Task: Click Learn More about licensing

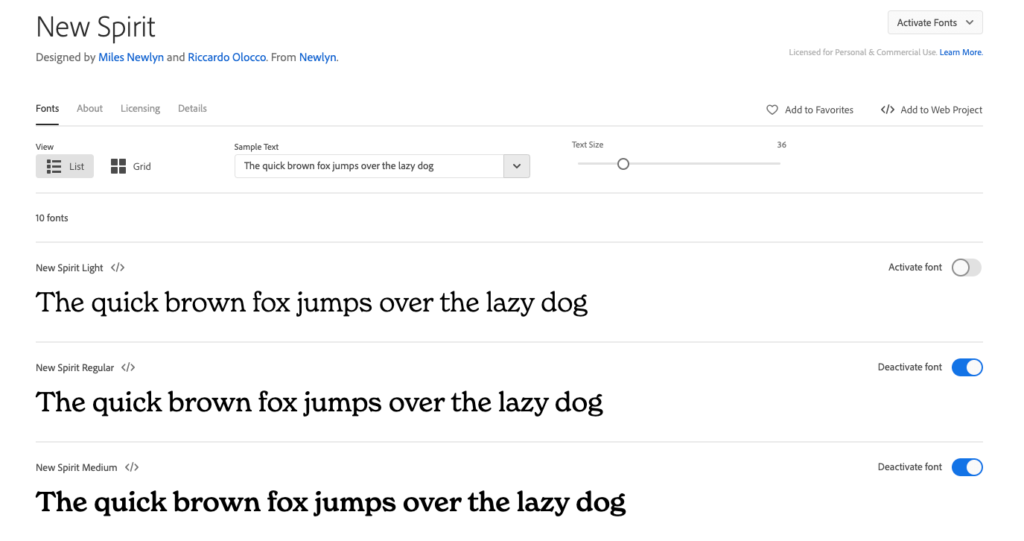Action: pos(961,52)
